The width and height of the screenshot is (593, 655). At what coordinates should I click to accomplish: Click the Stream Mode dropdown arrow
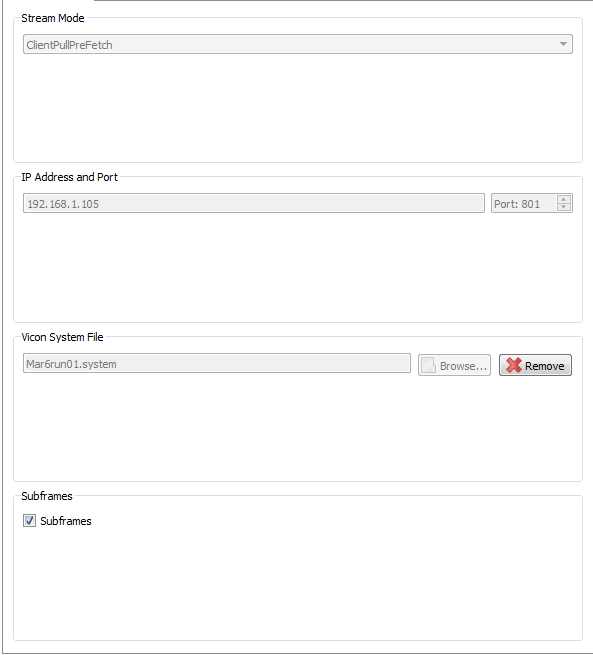click(x=563, y=44)
